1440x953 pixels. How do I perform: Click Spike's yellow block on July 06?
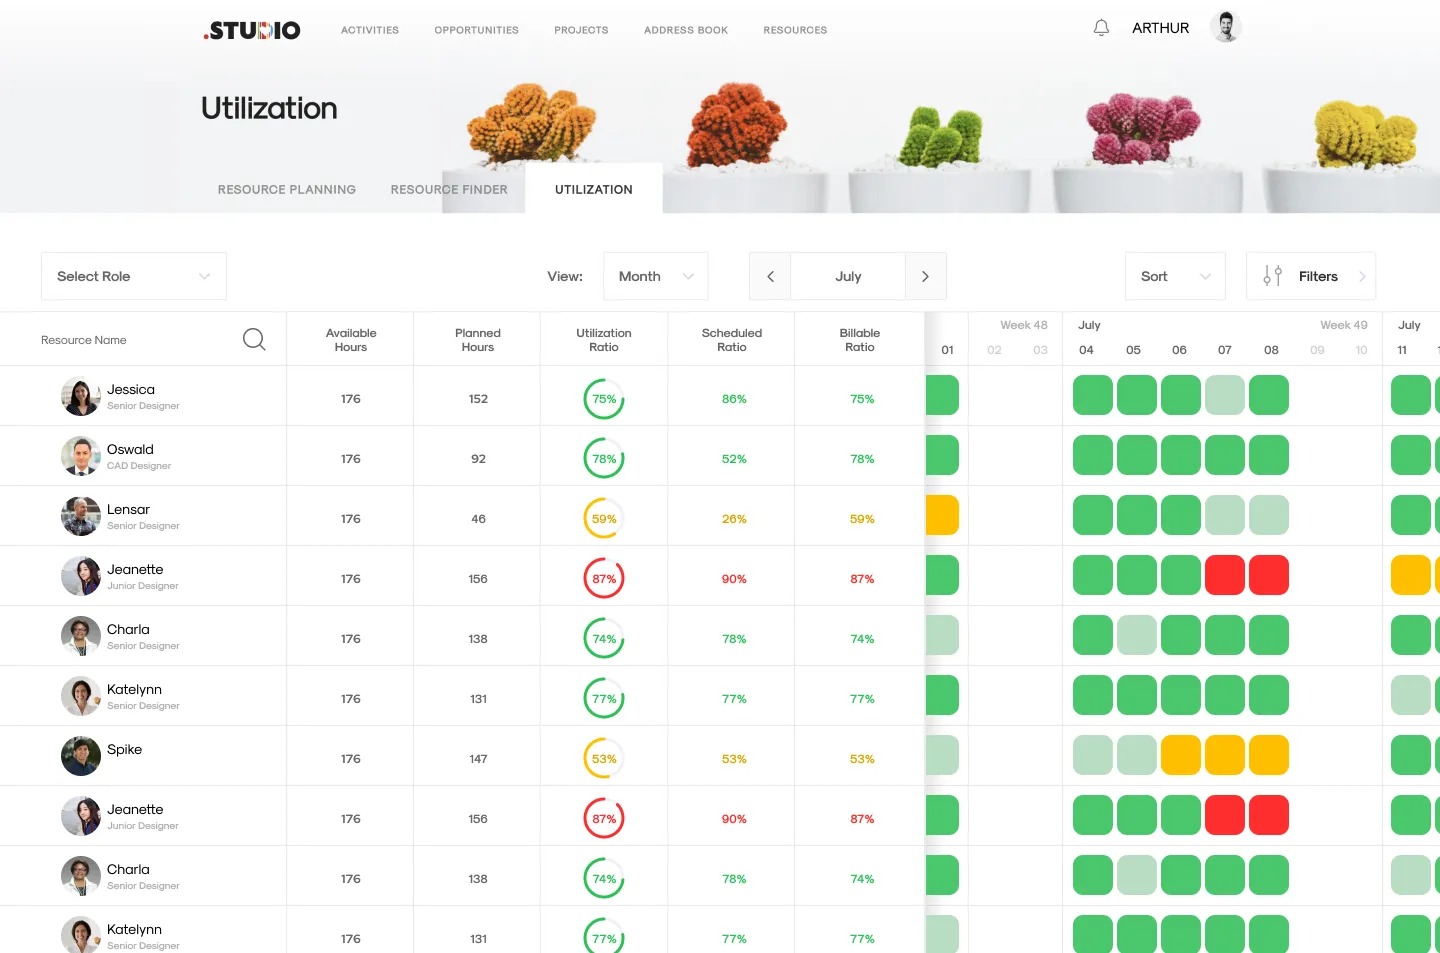1181,756
